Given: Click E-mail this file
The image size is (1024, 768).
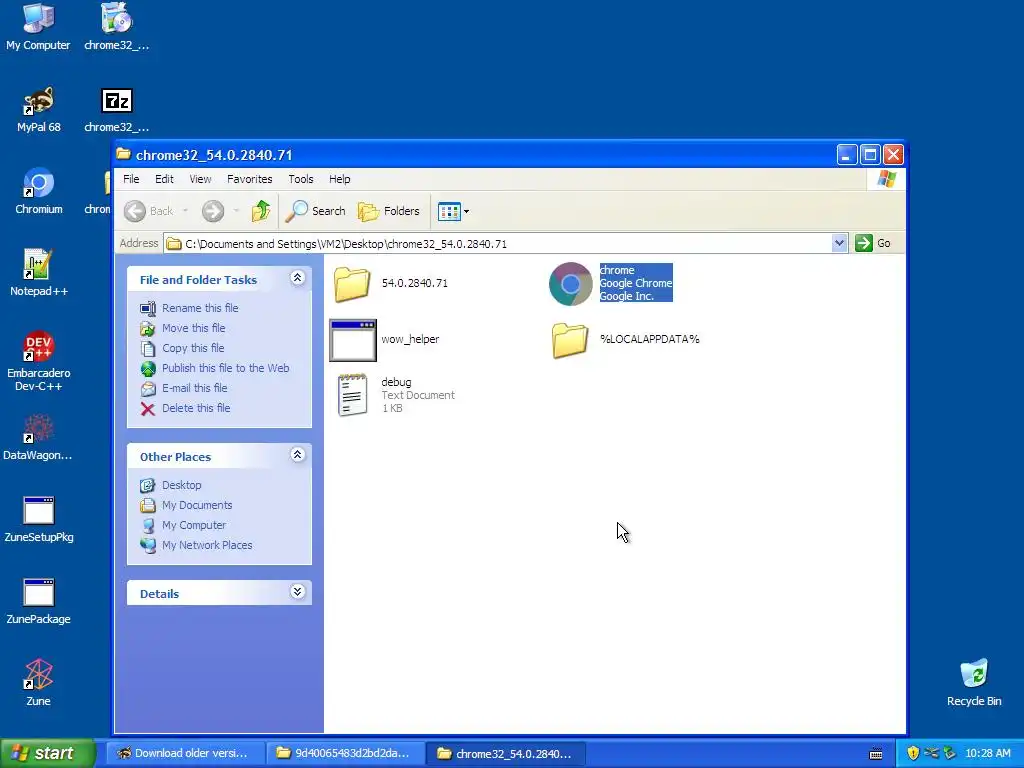Looking at the screenshot, I should pos(195,388).
